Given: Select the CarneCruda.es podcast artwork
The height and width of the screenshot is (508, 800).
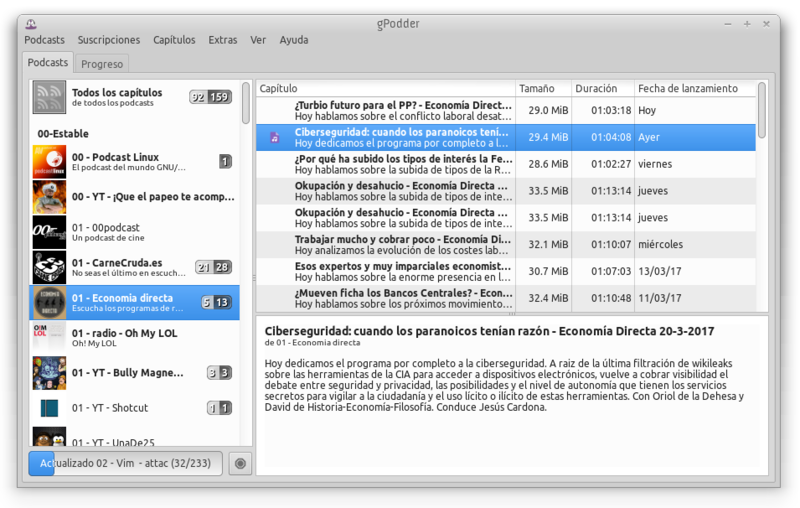Looking at the screenshot, I should click(49, 268).
